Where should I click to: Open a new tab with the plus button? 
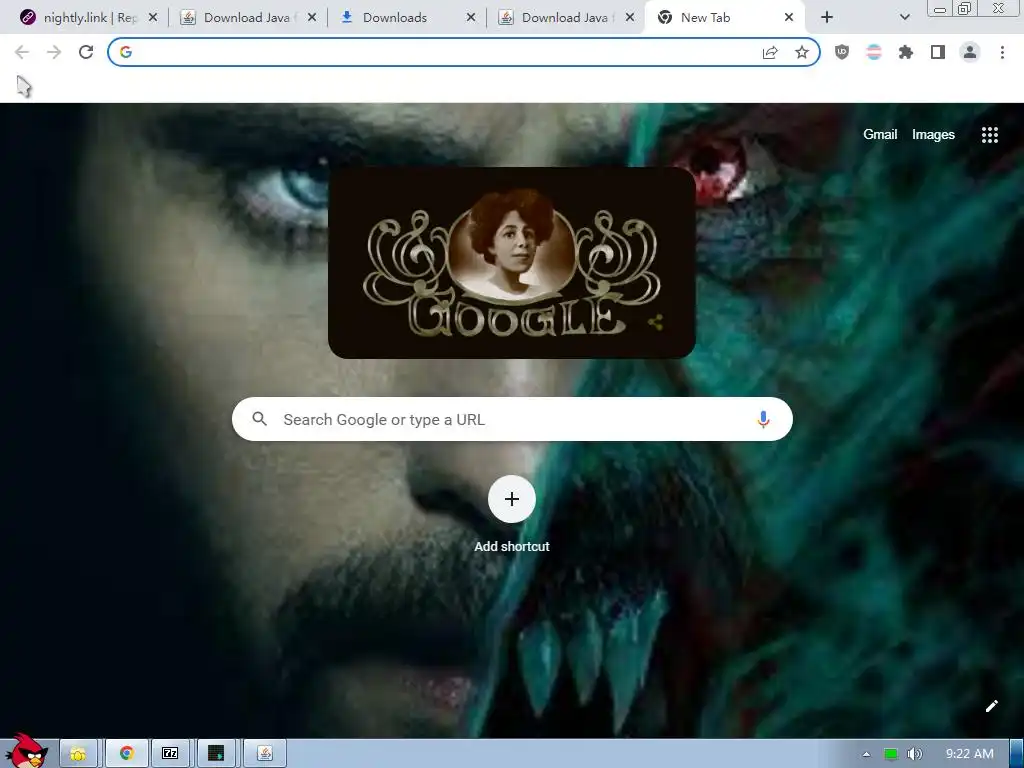click(x=827, y=18)
